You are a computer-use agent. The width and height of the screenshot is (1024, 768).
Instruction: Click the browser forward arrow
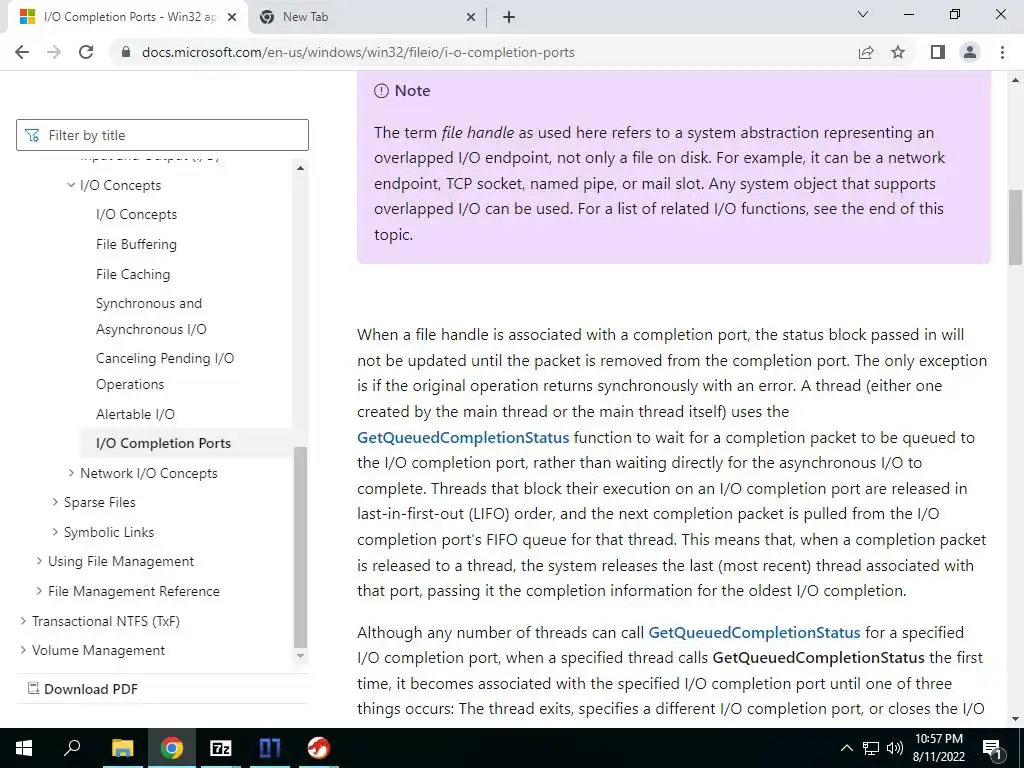coord(54,52)
